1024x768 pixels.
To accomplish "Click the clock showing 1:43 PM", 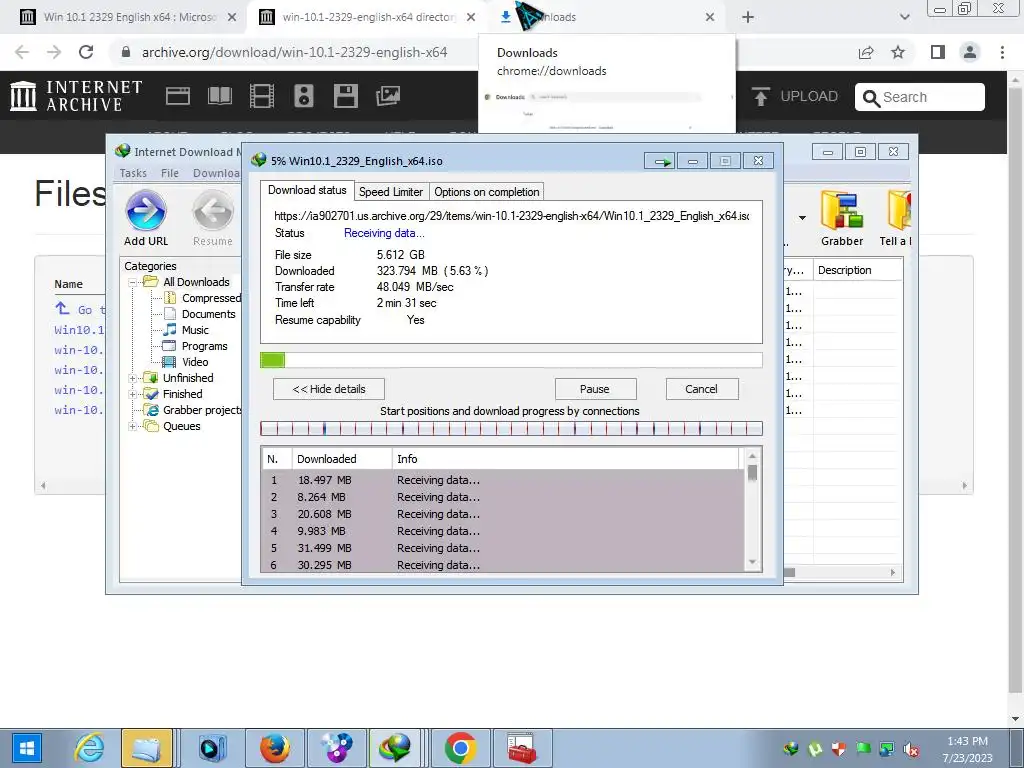I will [967, 741].
